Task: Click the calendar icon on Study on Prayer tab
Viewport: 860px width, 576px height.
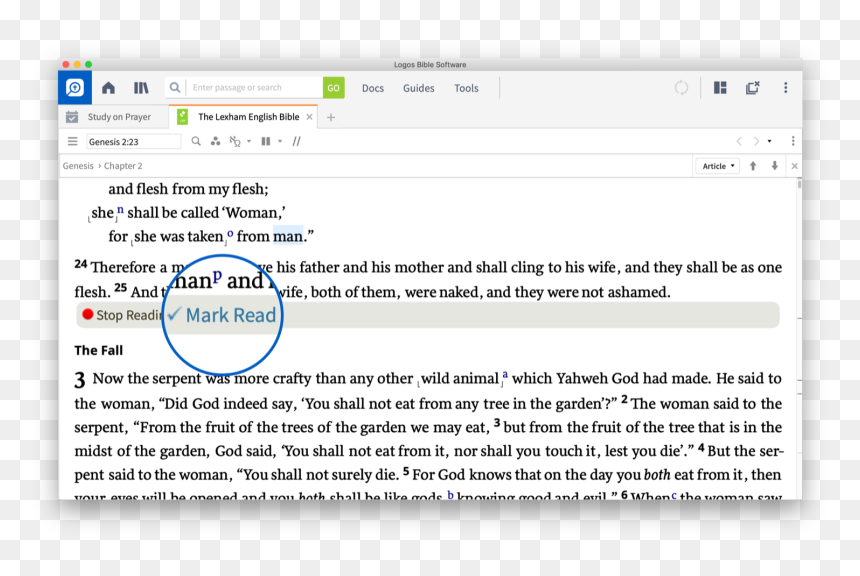Action: click(72, 117)
